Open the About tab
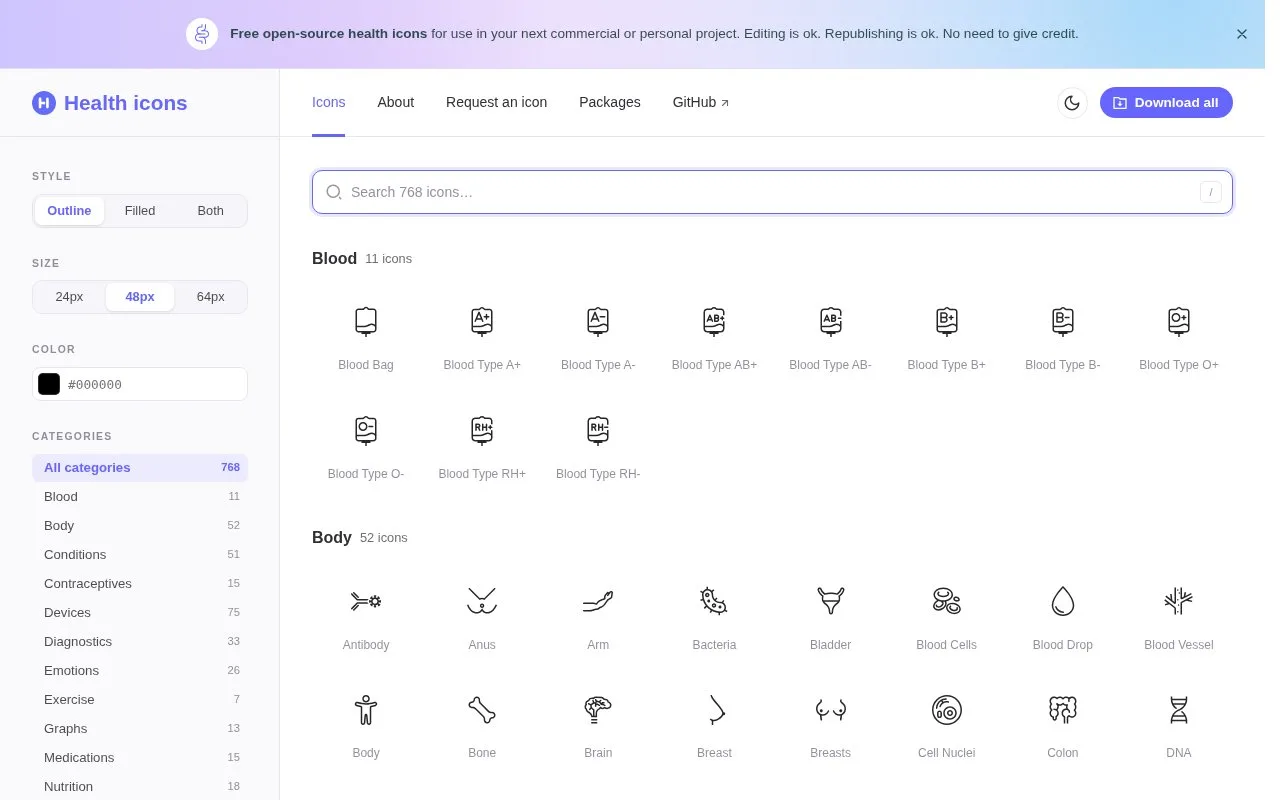This screenshot has height=800, width=1280. 396,102
